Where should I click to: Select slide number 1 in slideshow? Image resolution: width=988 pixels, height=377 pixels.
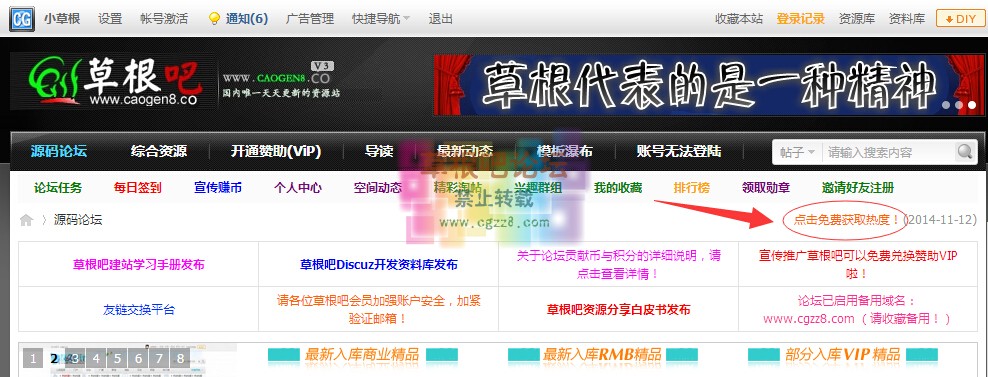pyautogui.click(x=33, y=359)
